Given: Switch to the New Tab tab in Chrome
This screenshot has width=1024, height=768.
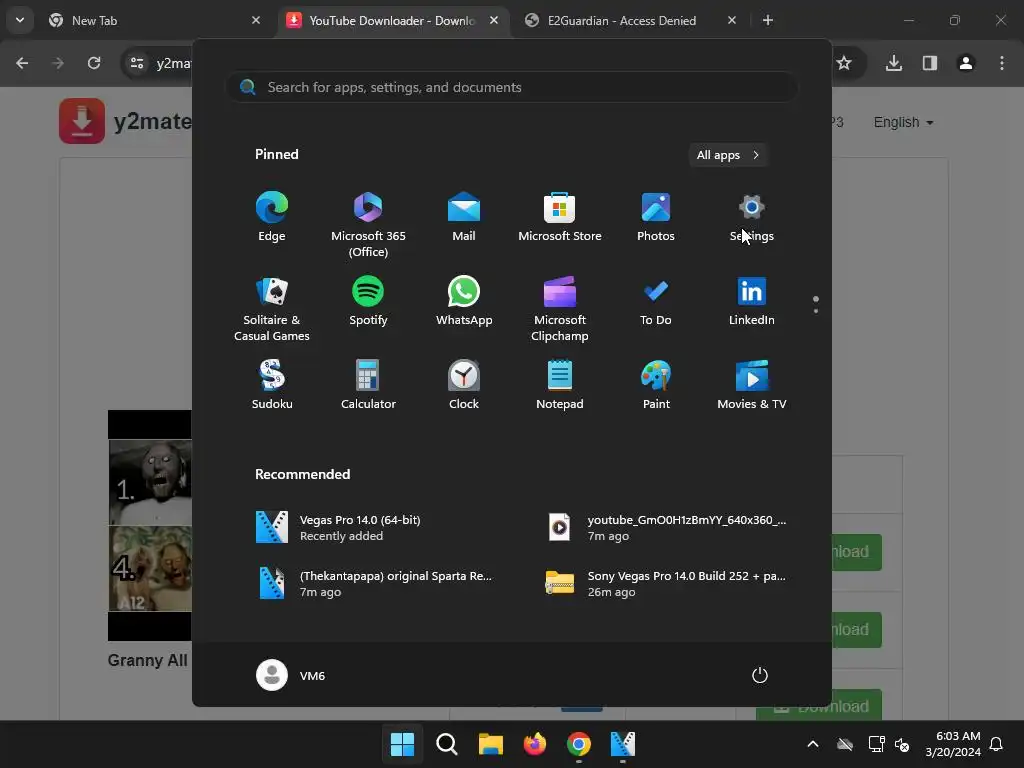Looking at the screenshot, I should point(153,20).
